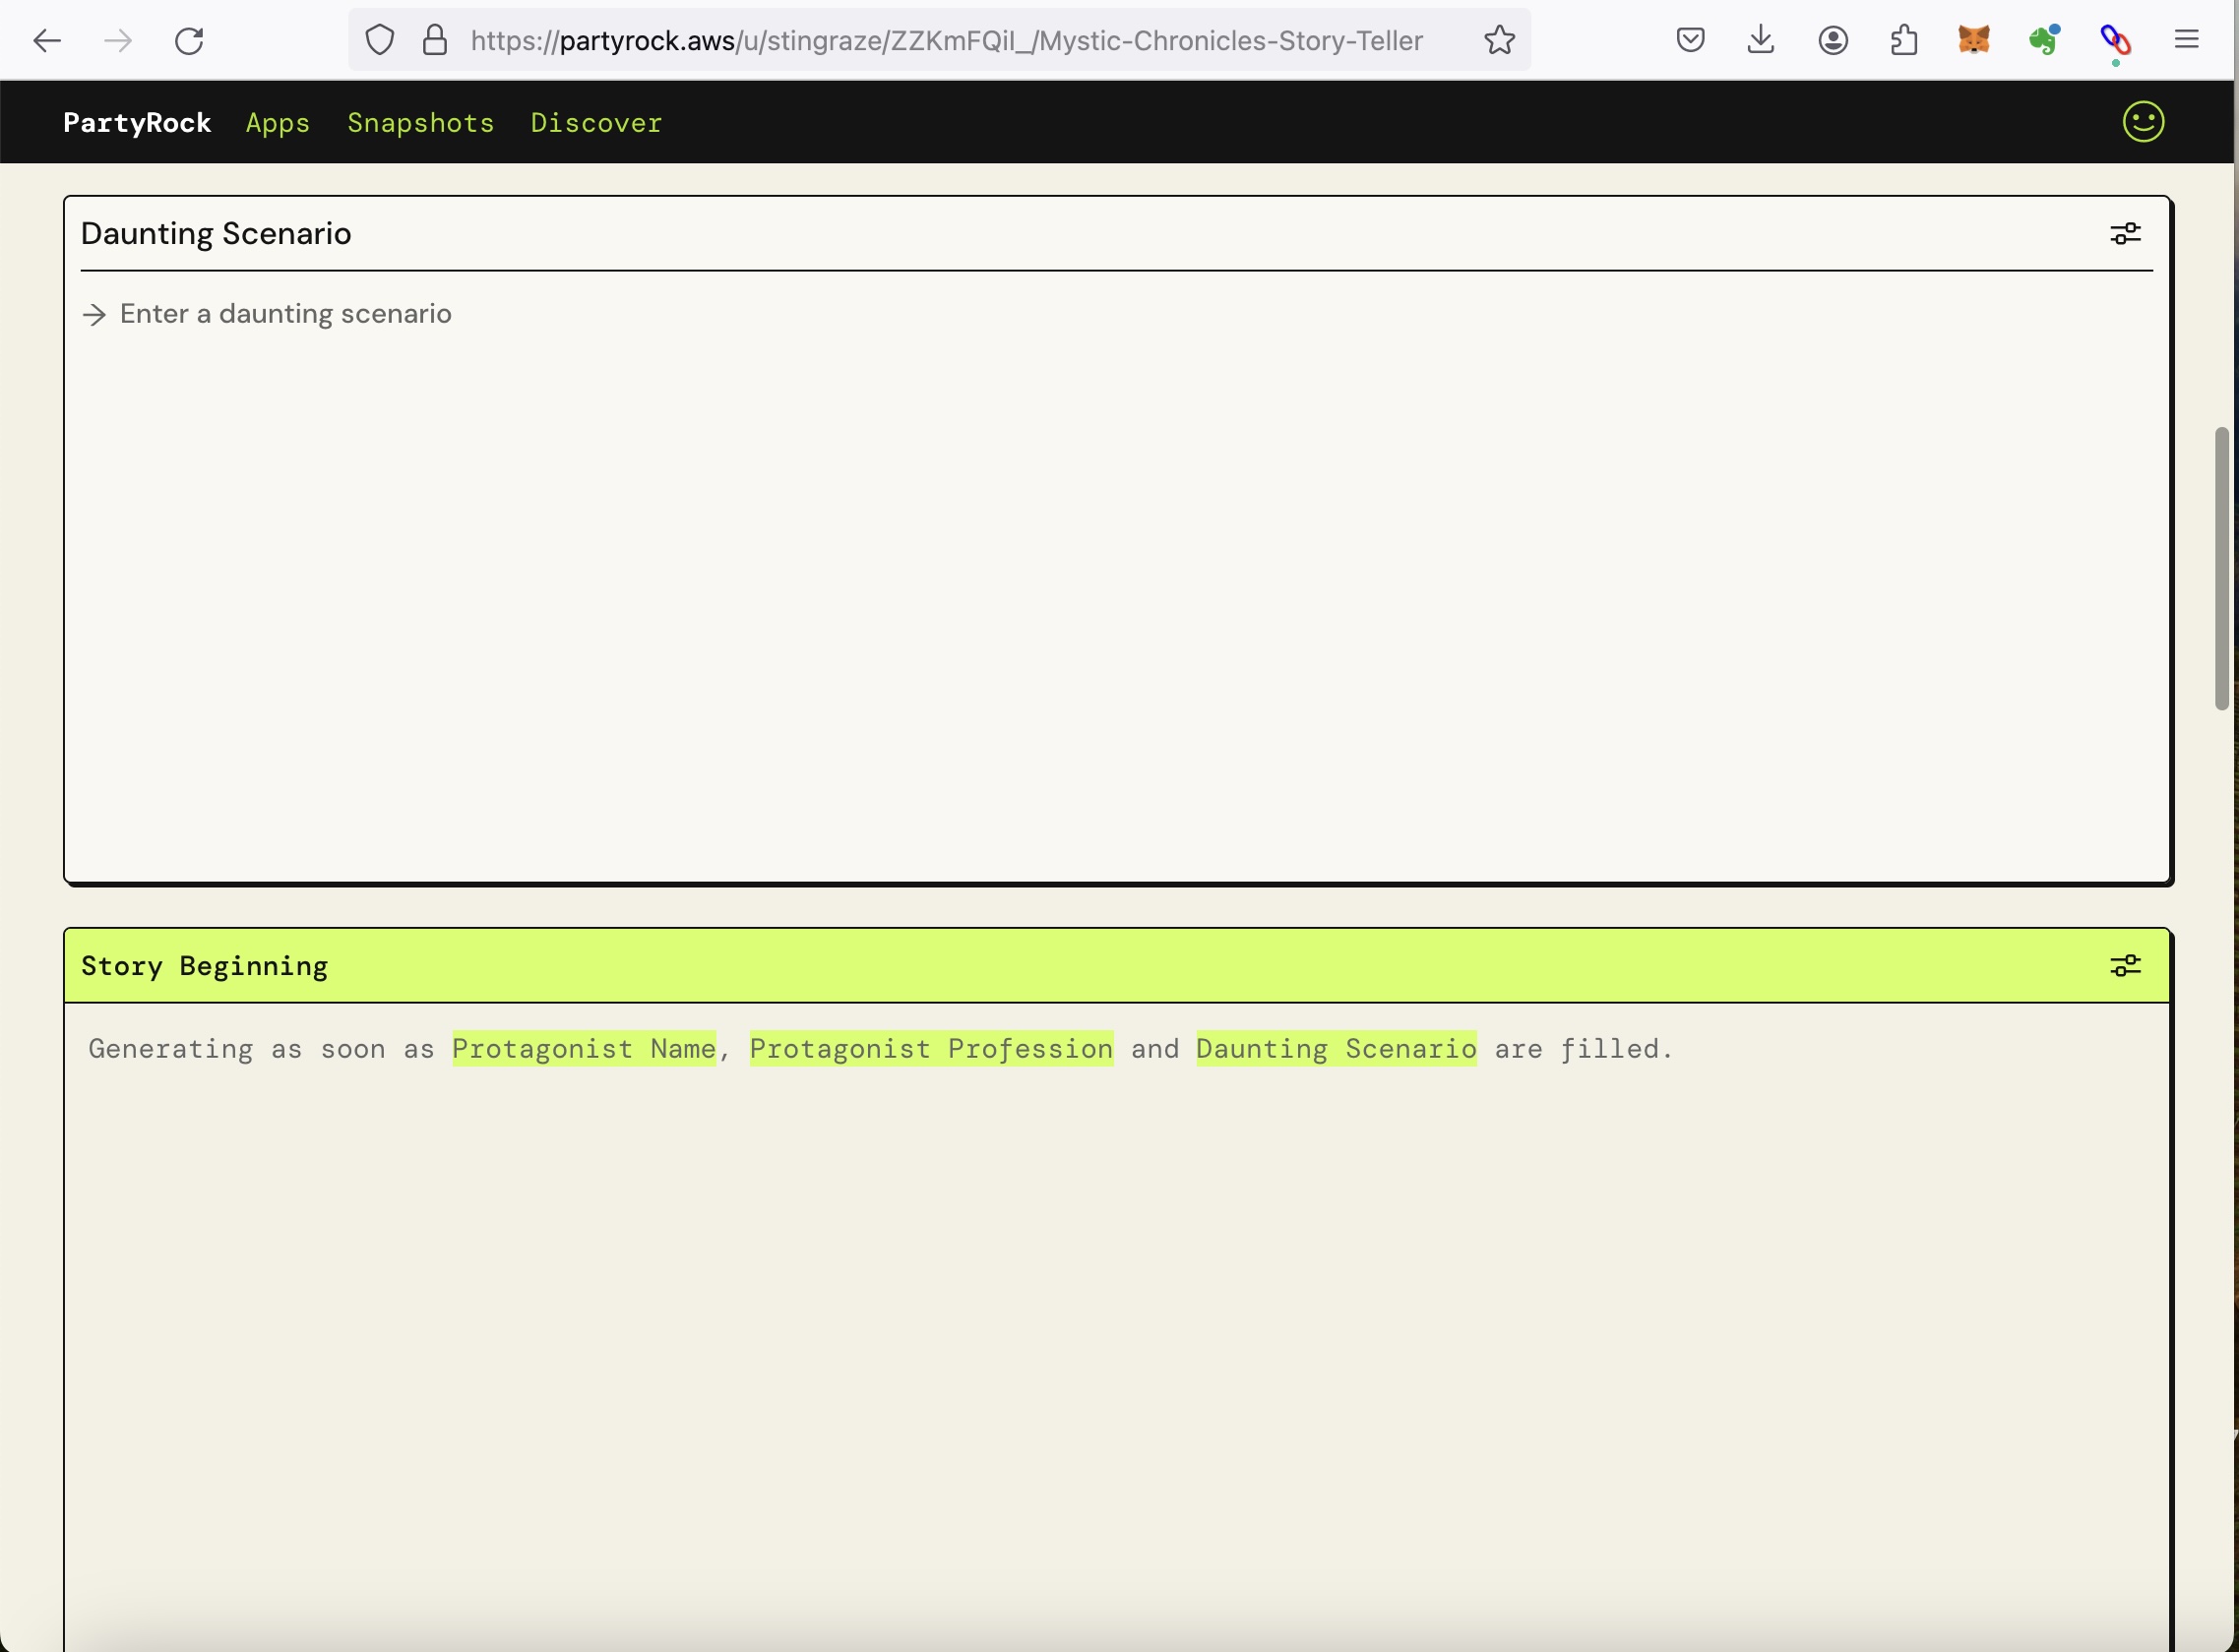Click the Enter a daunting scenario field
The width and height of the screenshot is (2239, 1652).
point(286,314)
